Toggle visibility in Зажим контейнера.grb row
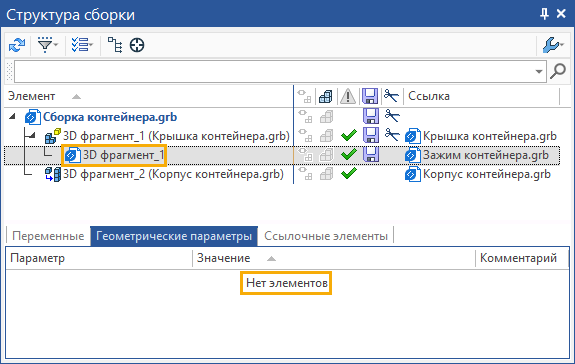The image size is (575, 364). pos(304,155)
